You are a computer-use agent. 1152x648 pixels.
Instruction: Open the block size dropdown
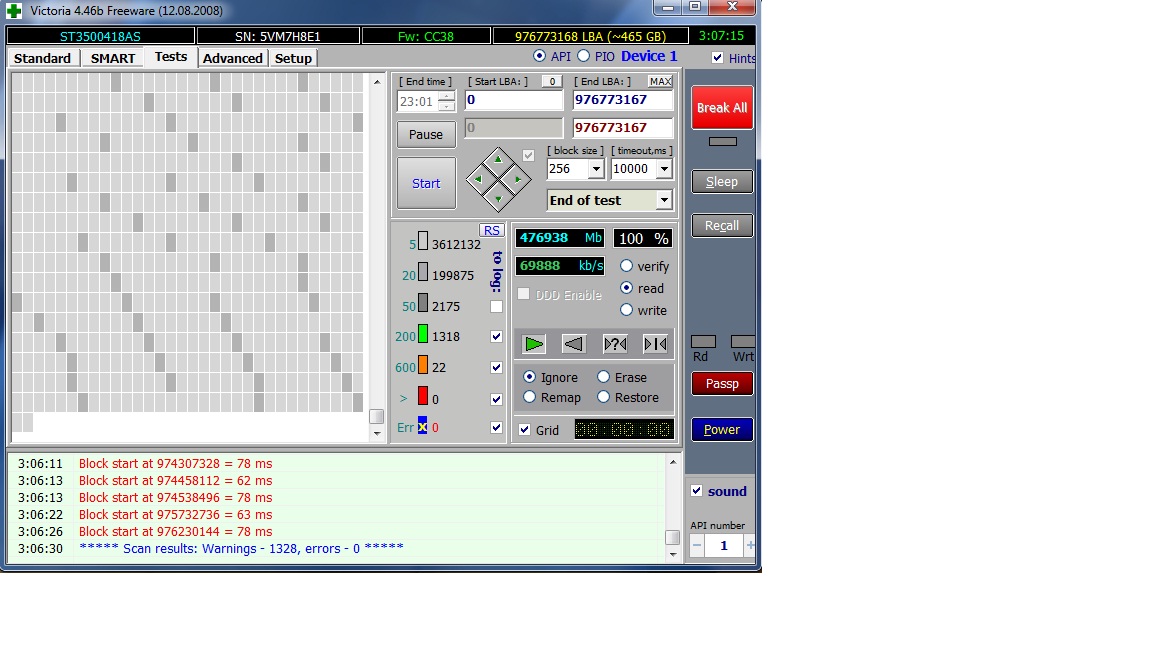click(x=595, y=169)
